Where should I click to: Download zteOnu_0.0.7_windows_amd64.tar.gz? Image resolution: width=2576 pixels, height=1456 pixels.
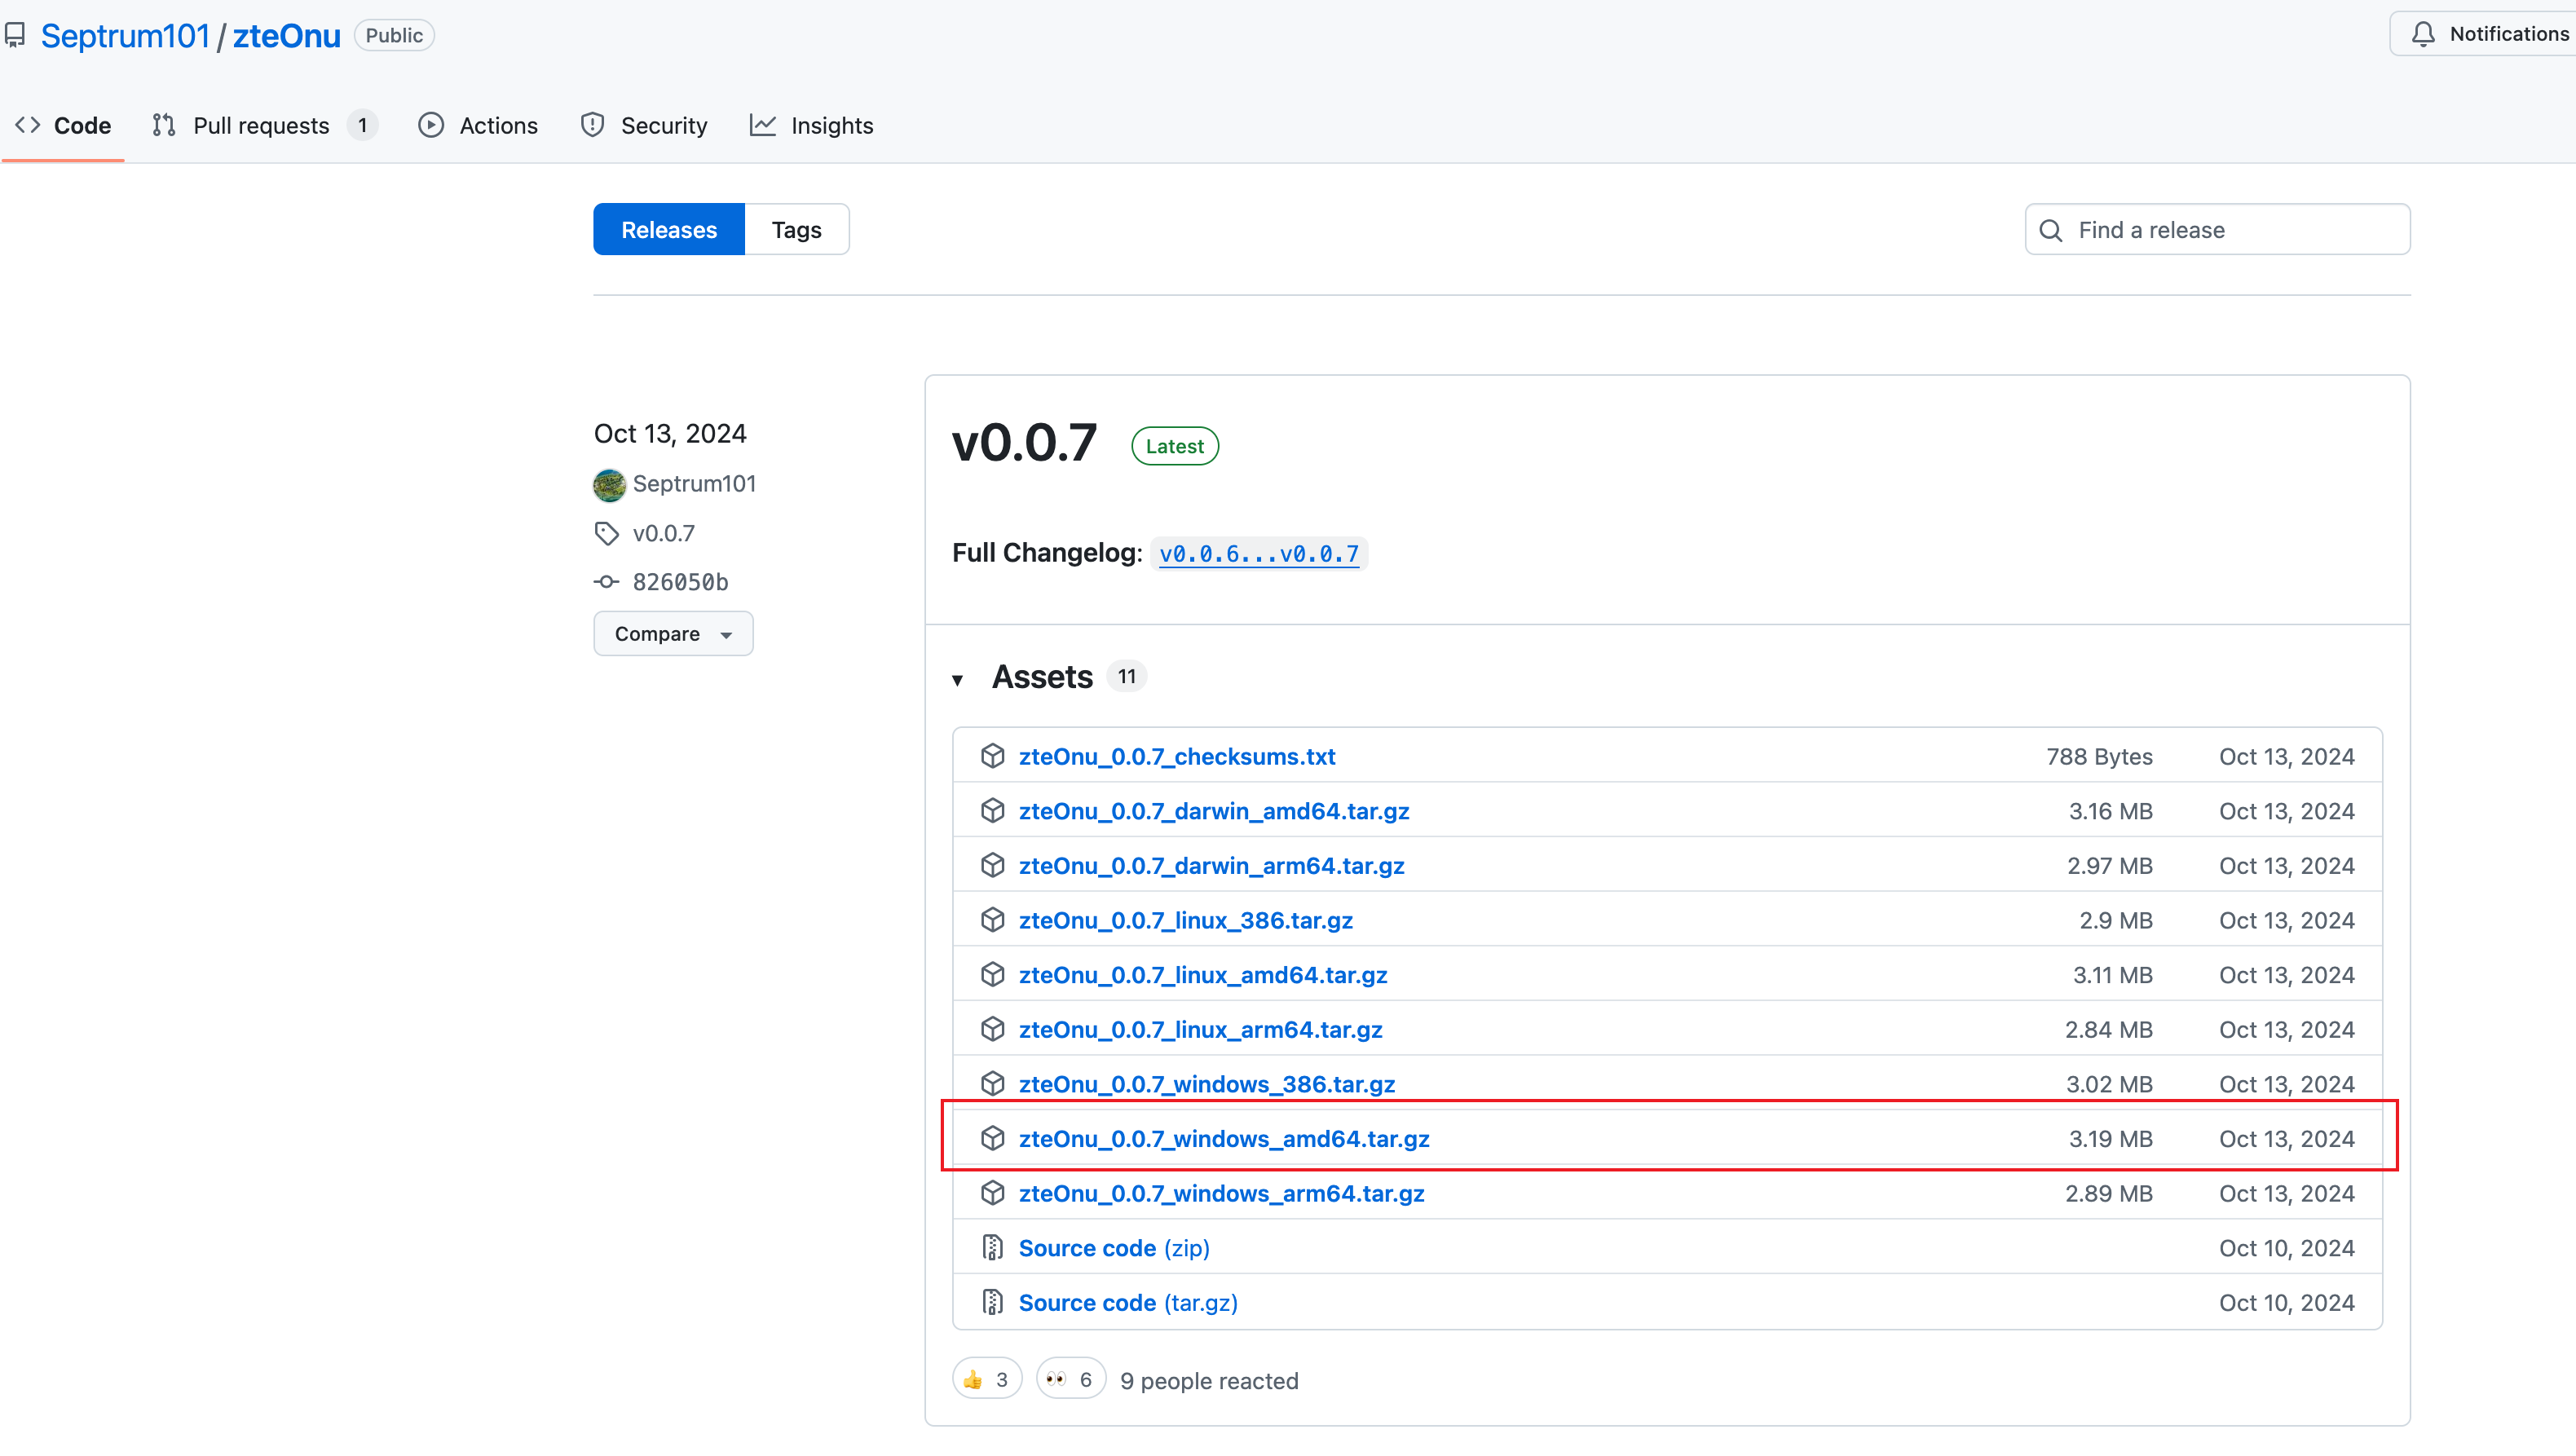1224,1140
